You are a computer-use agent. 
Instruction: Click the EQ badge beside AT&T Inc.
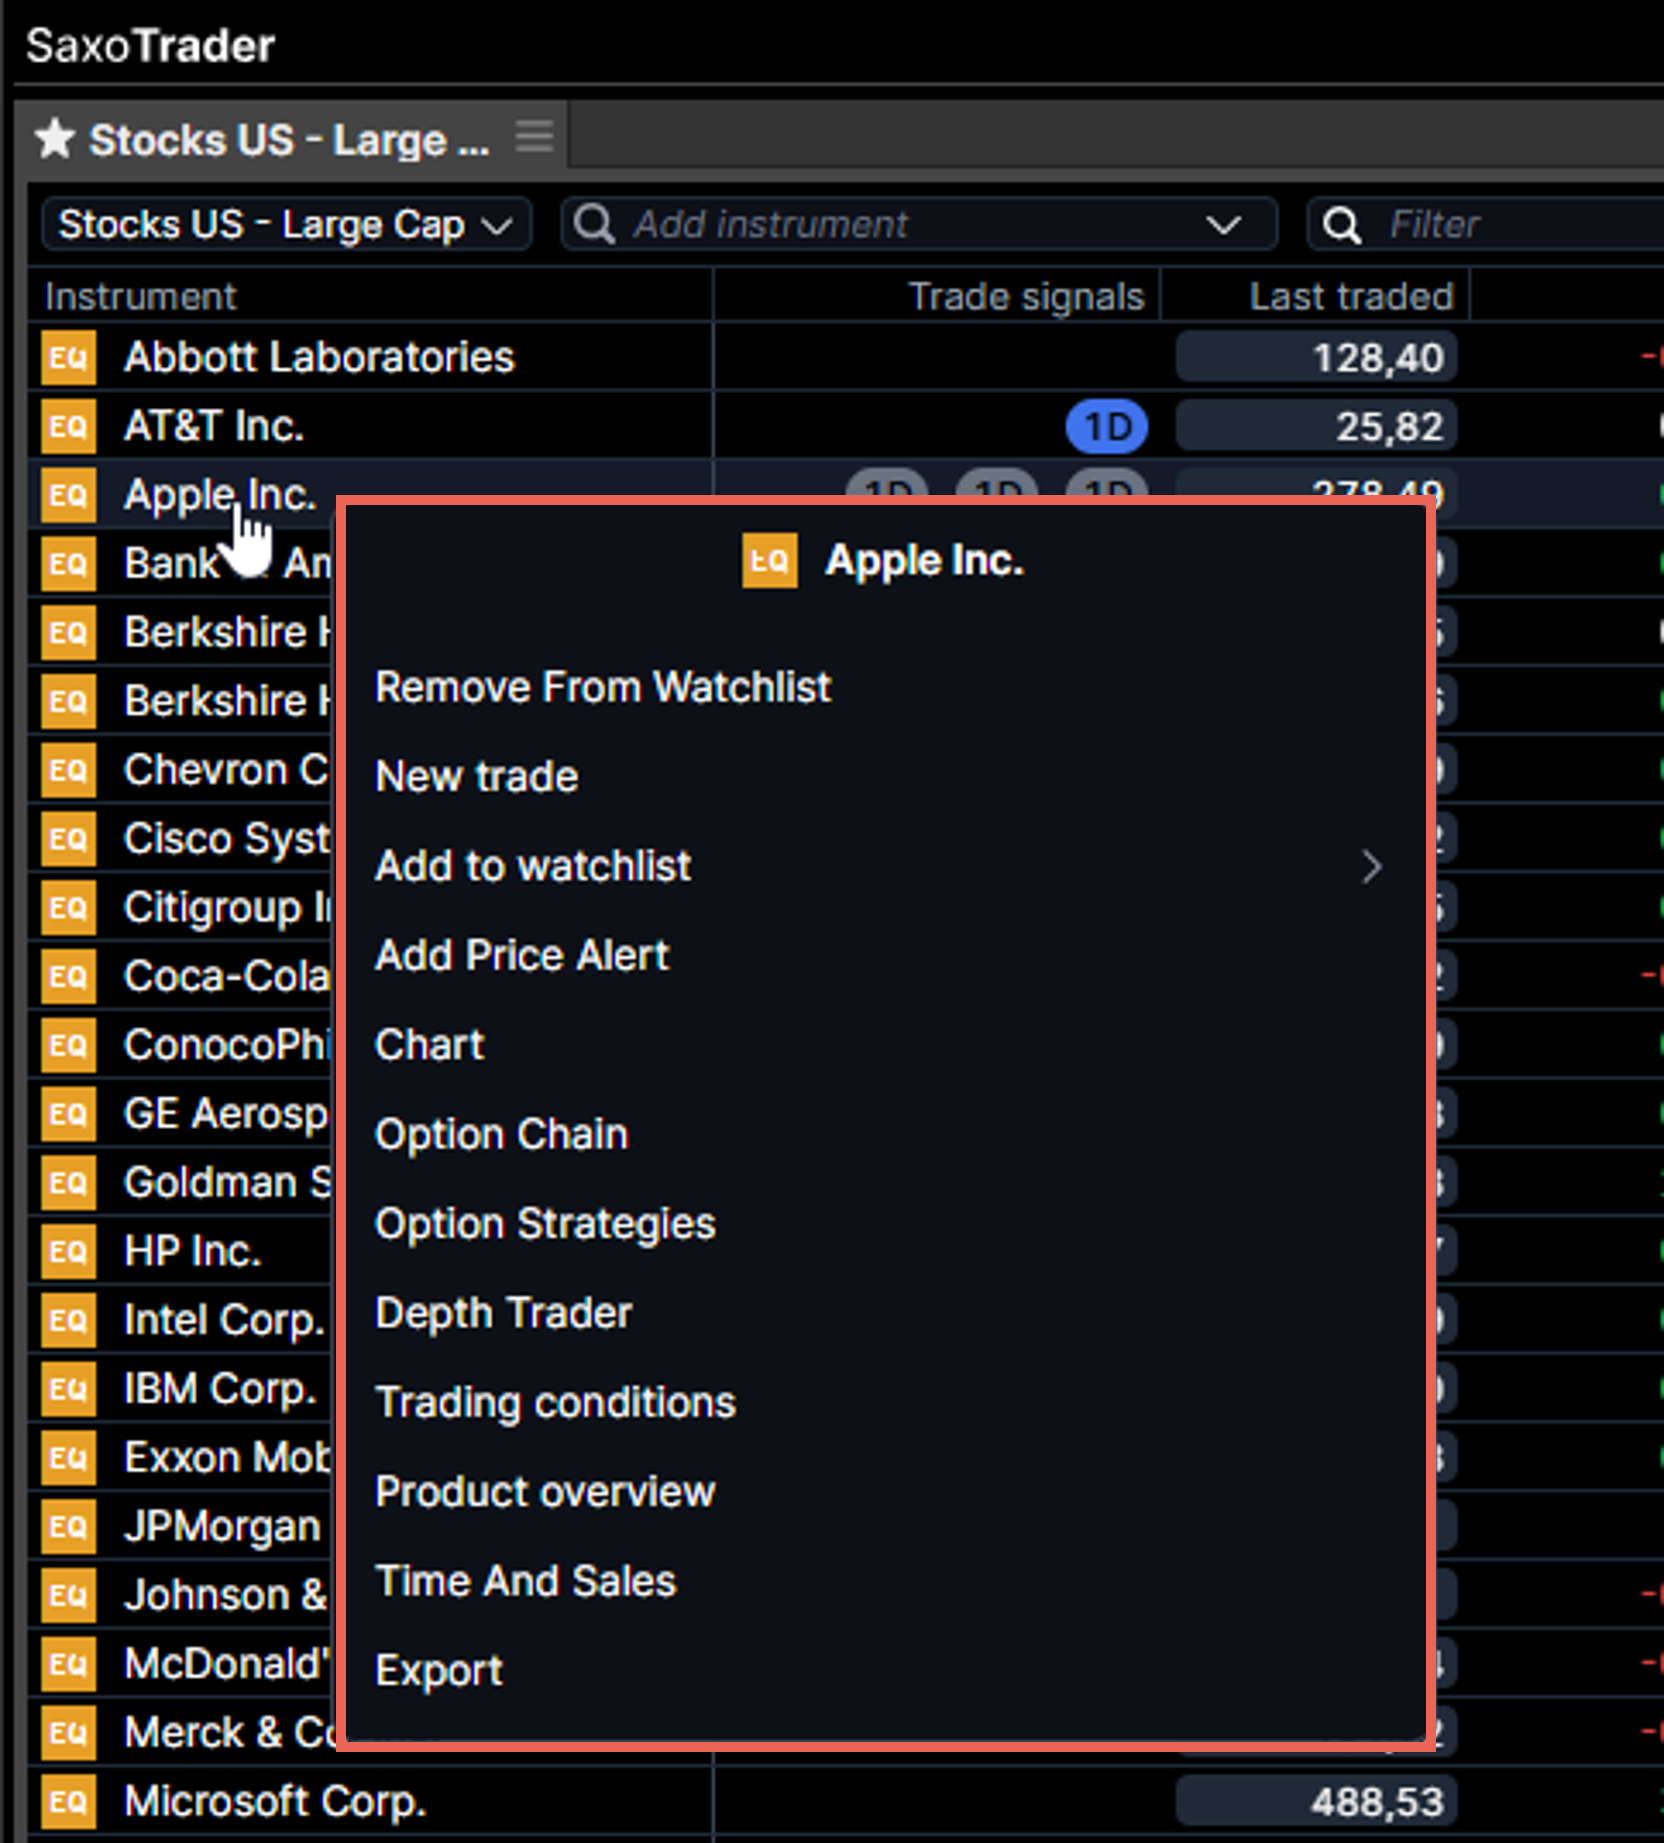coord(68,427)
